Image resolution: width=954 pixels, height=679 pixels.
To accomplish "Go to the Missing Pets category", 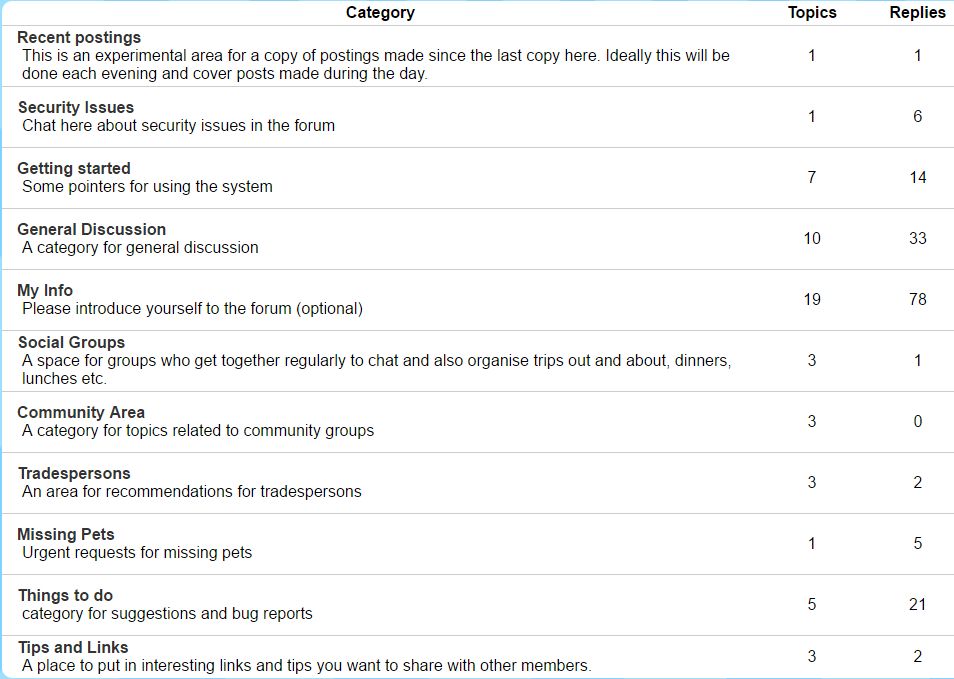I will [66, 534].
